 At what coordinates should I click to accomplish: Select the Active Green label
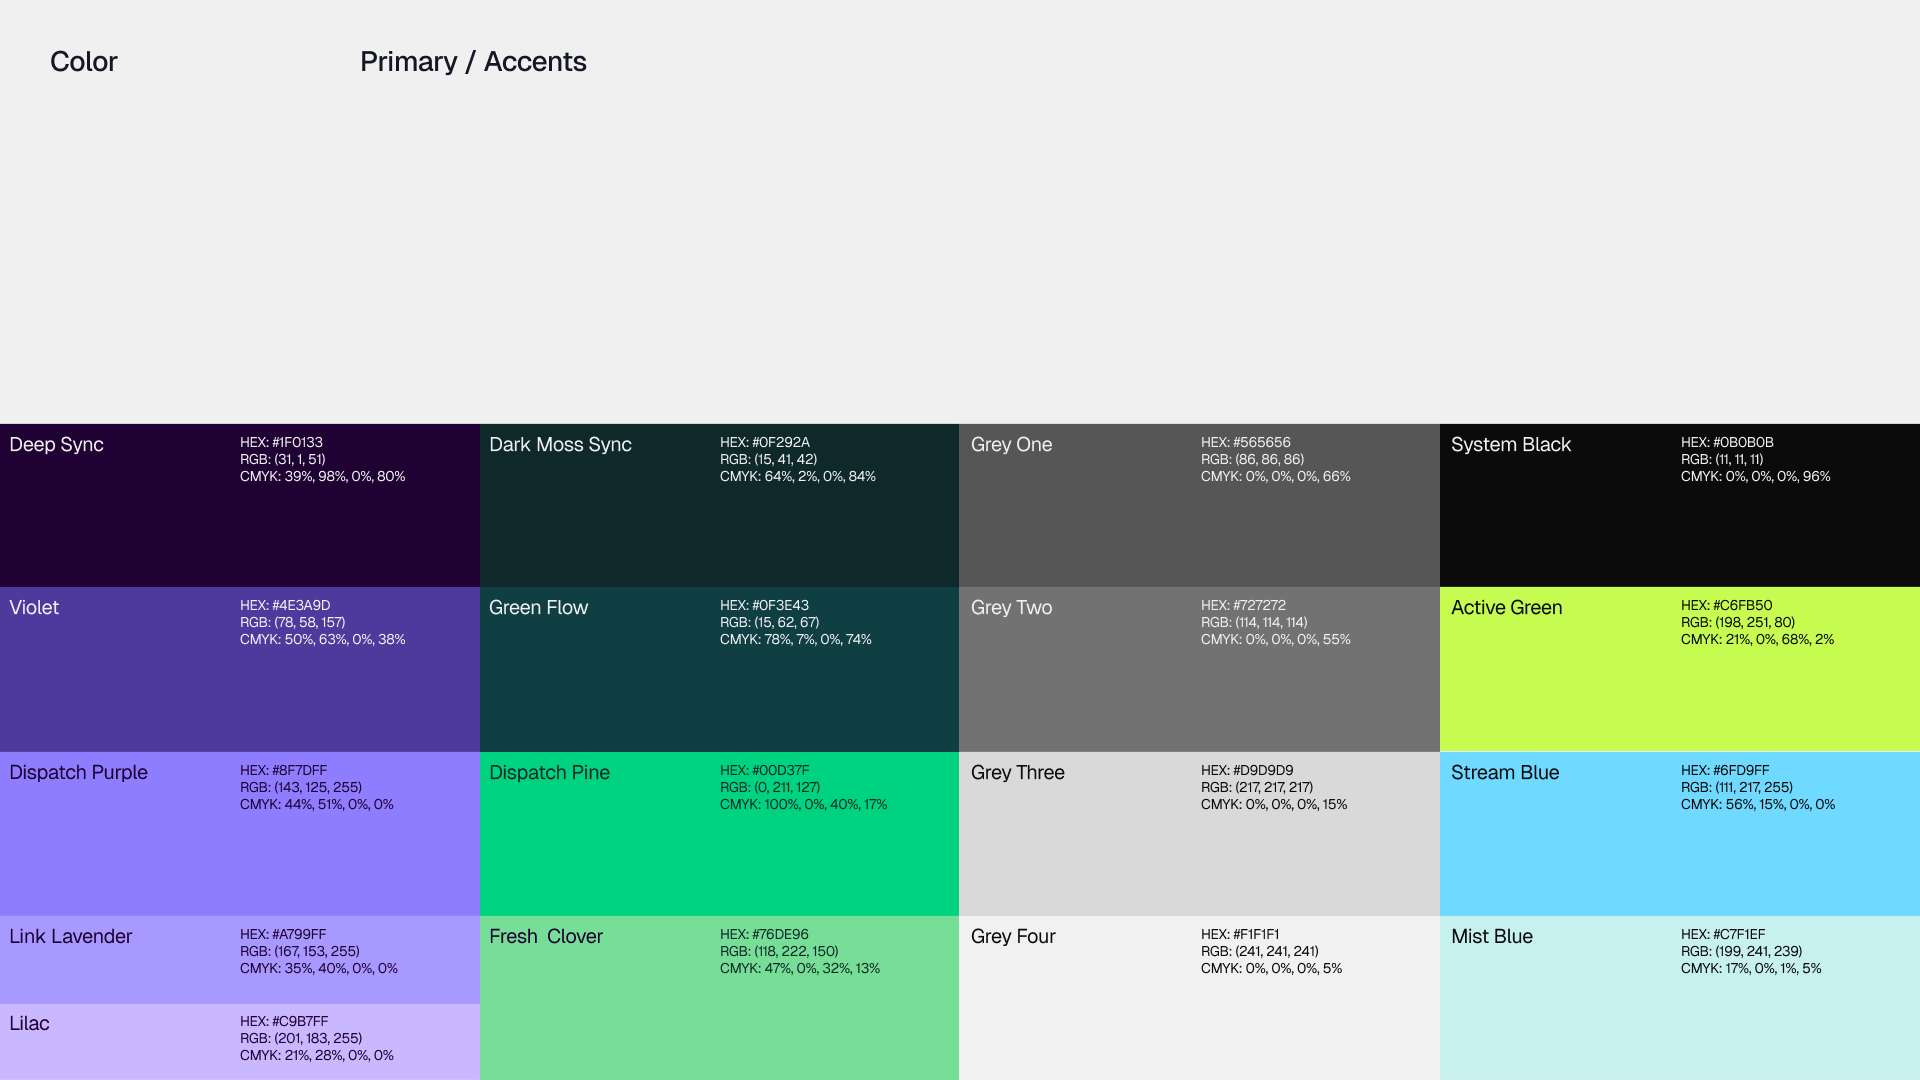point(1506,608)
